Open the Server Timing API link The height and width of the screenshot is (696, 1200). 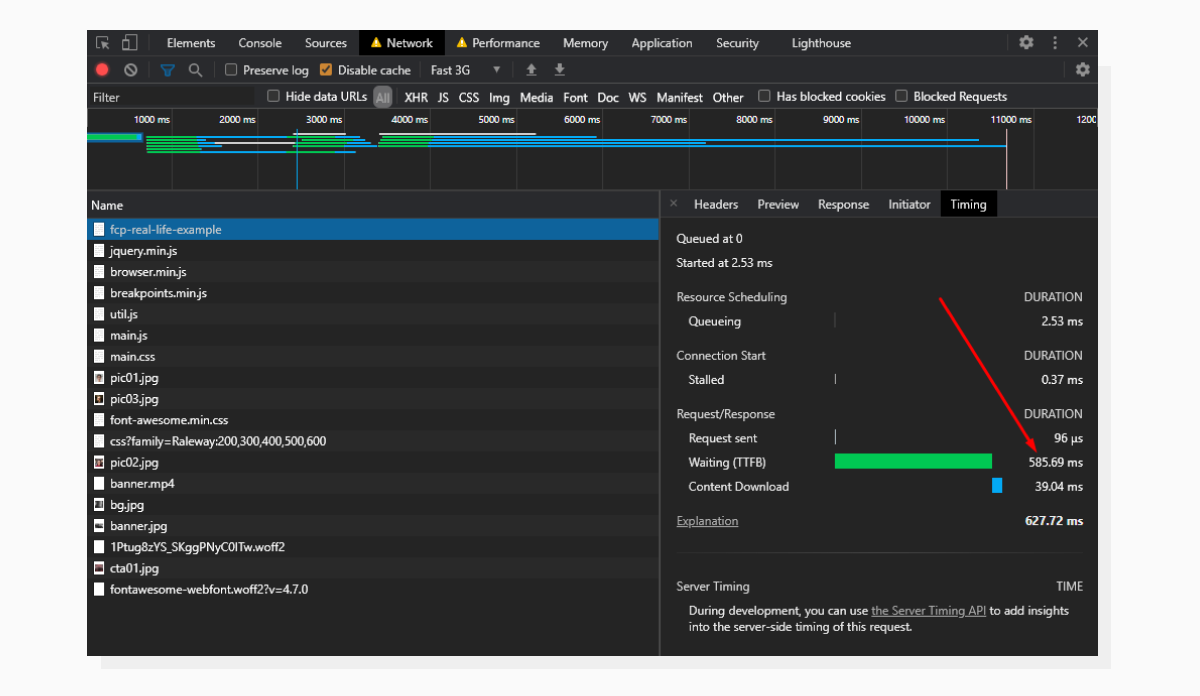[928, 610]
